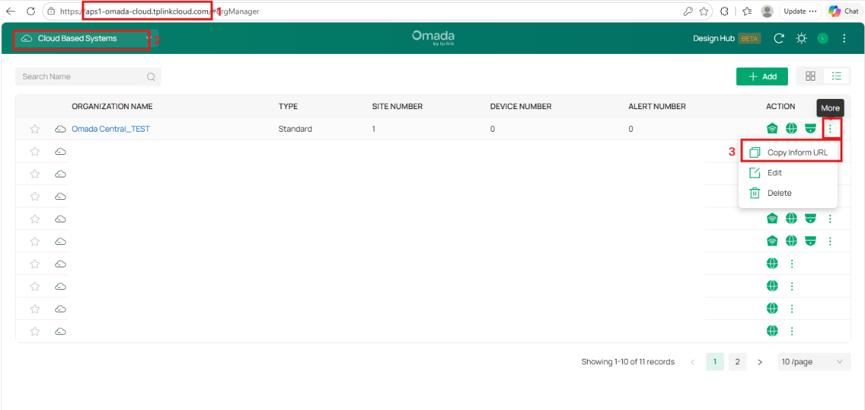Open the browser favorites list icon
The width and height of the screenshot is (865, 410).
pyautogui.click(x=746, y=11)
